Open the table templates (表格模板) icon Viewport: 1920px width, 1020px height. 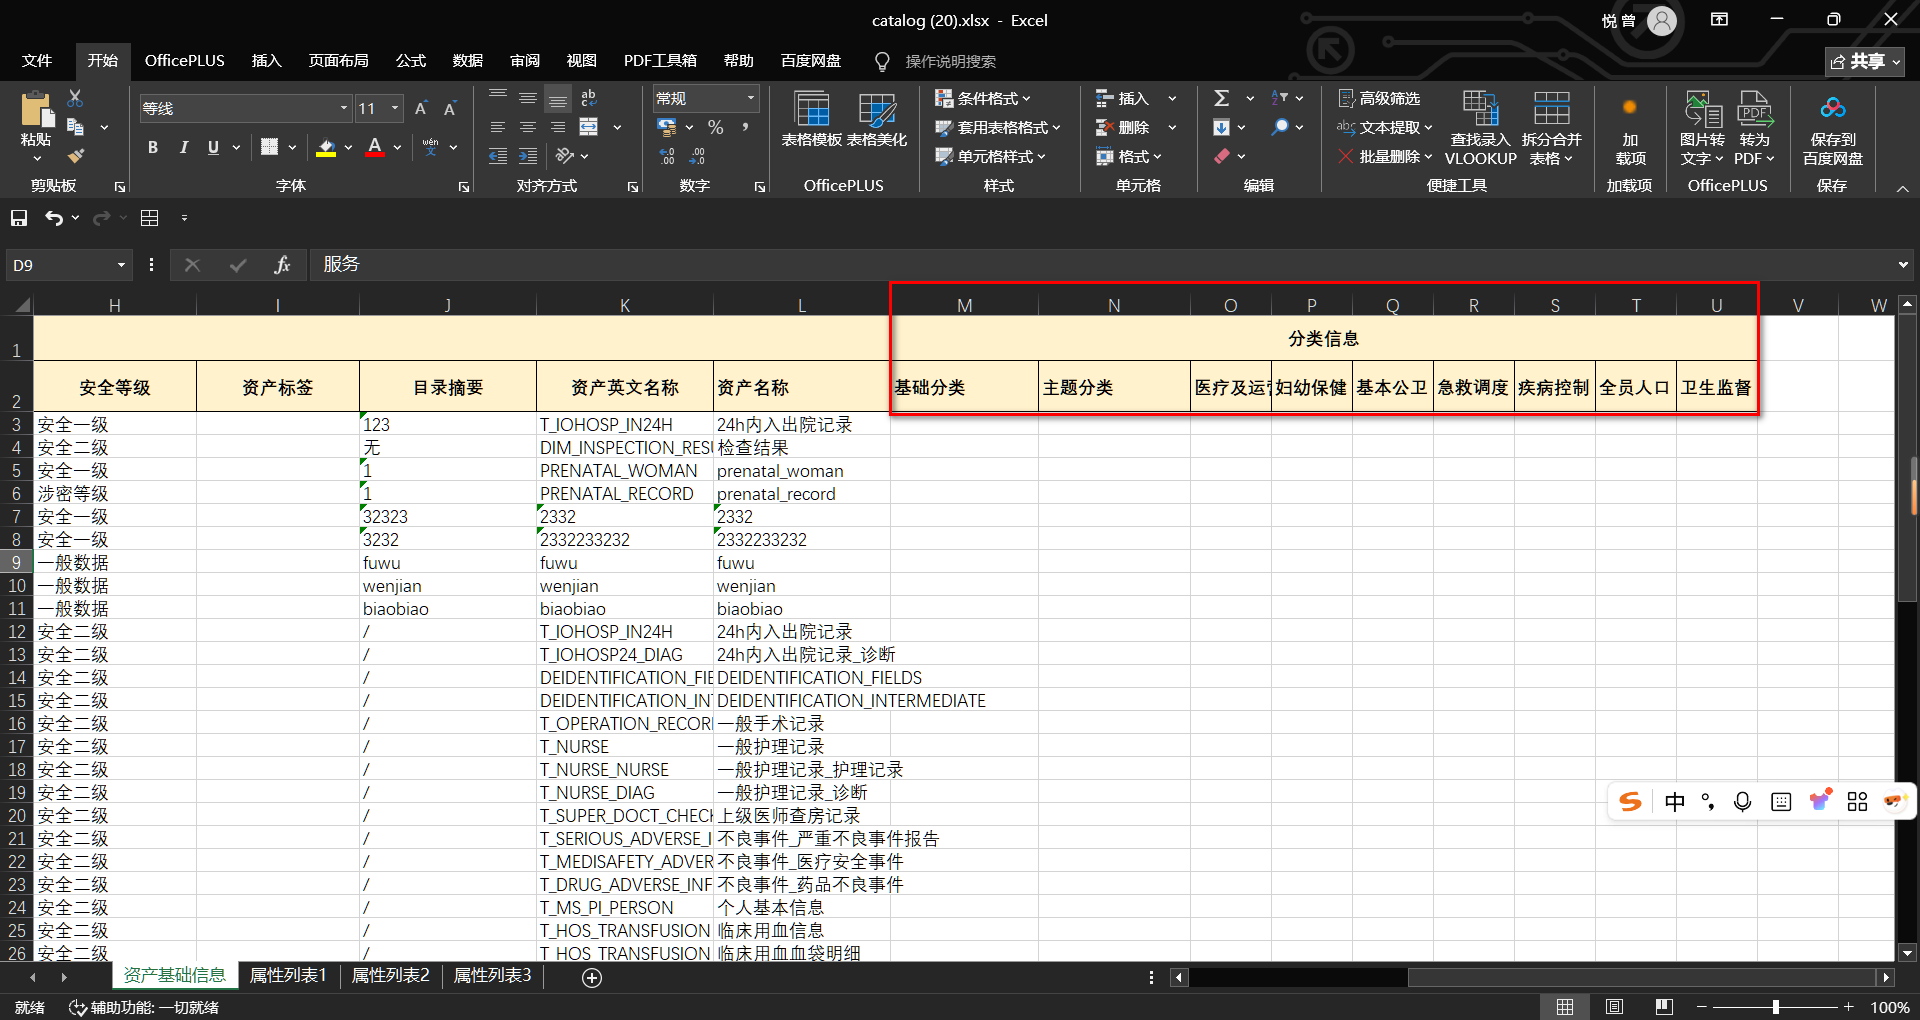click(x=811, y=110)
